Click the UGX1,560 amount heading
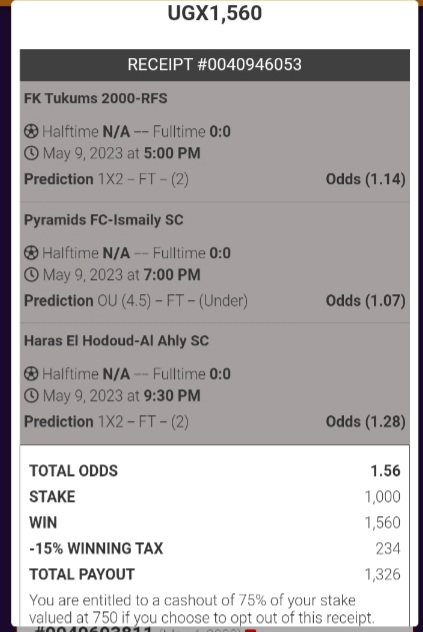The height and width of the screenshot is (632, 423). pyautogui.click(x=215, y=13)
